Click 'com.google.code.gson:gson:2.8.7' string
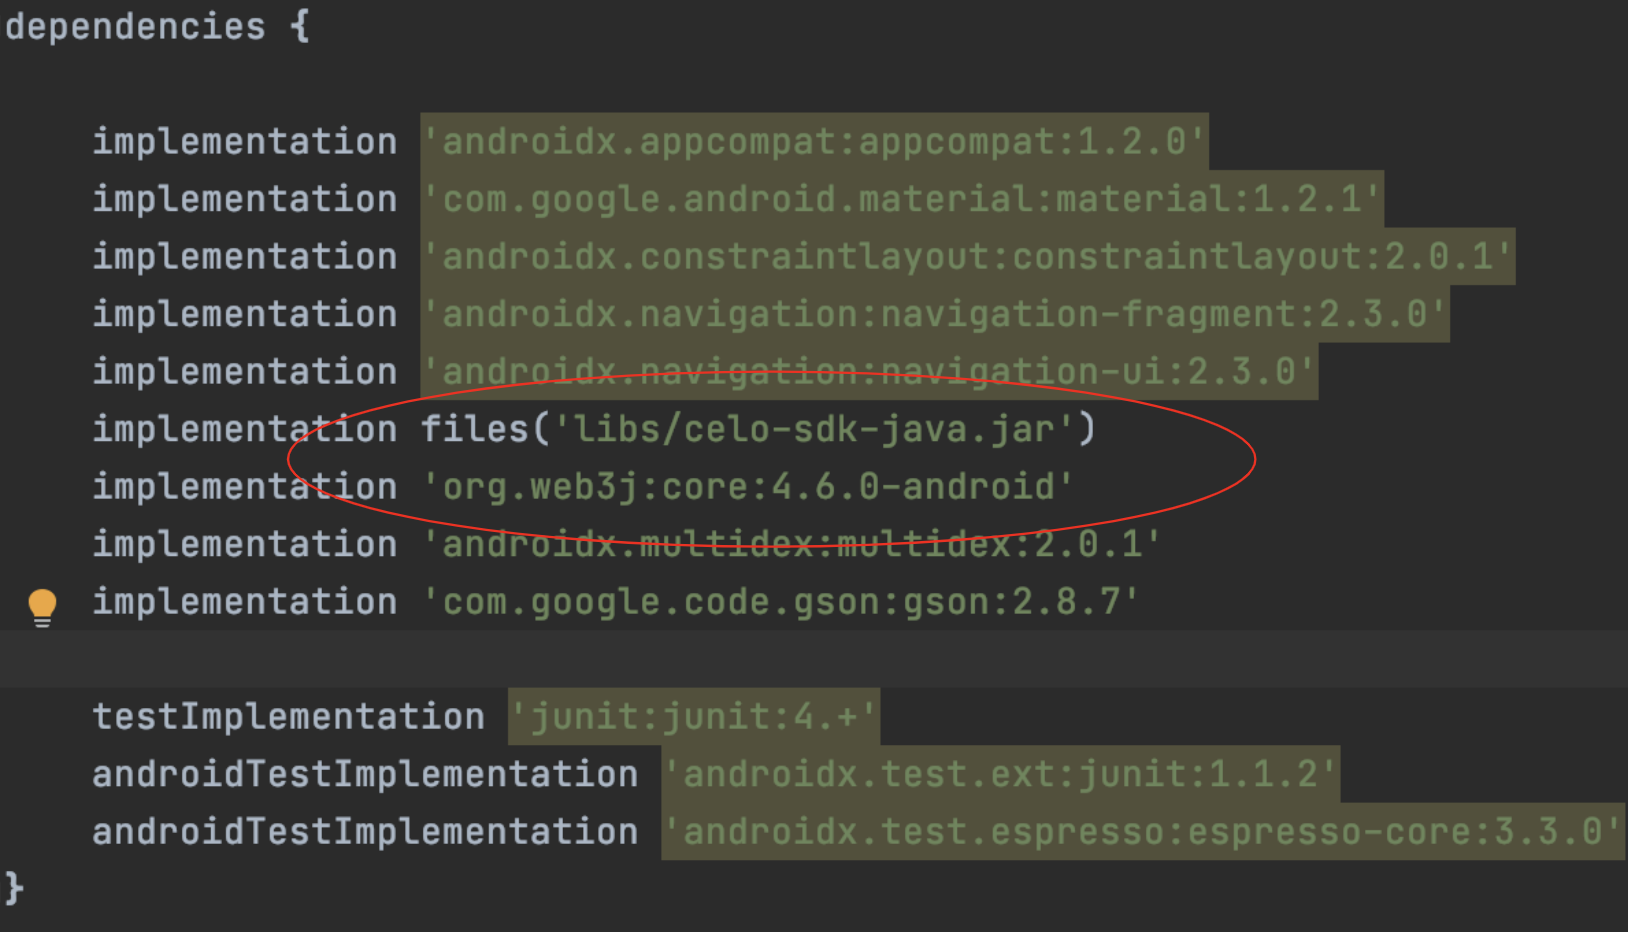Image resolution: width=1628 pixels, height=932 pixels. pyautogui.click(x=781, y=602)
